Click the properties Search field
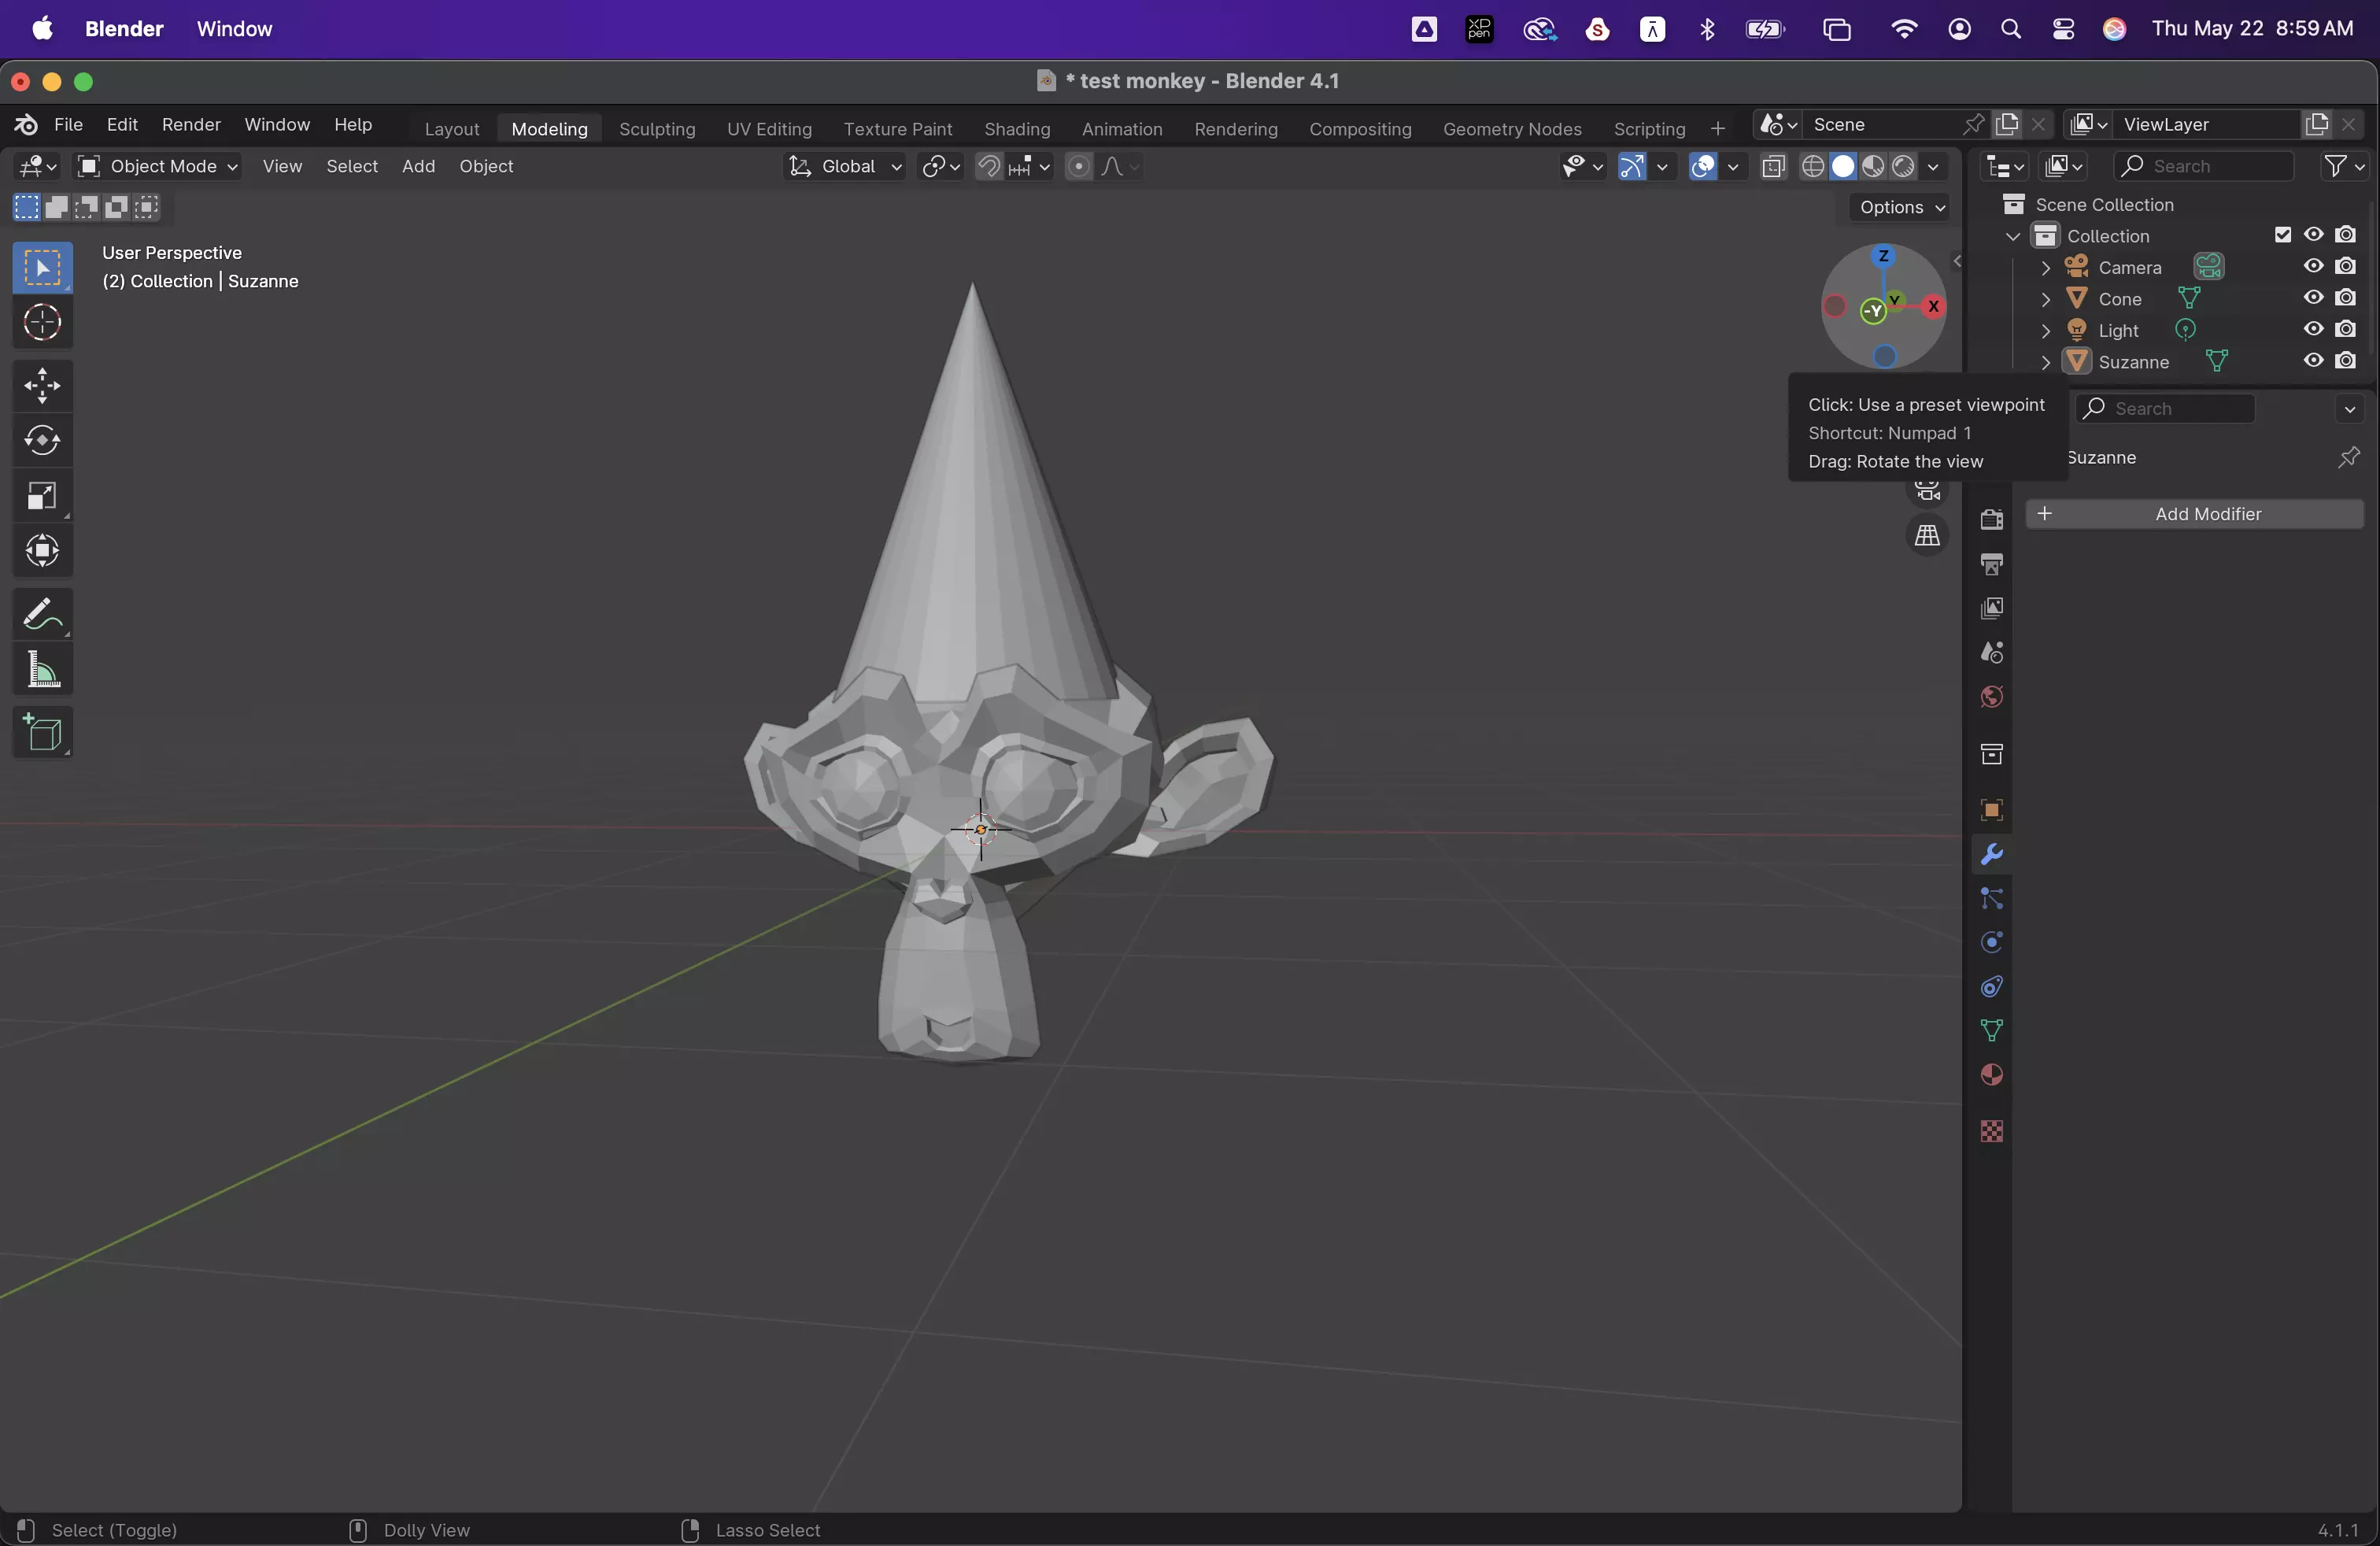This screenshot has height=1546, width=2380. point(2164,408)
